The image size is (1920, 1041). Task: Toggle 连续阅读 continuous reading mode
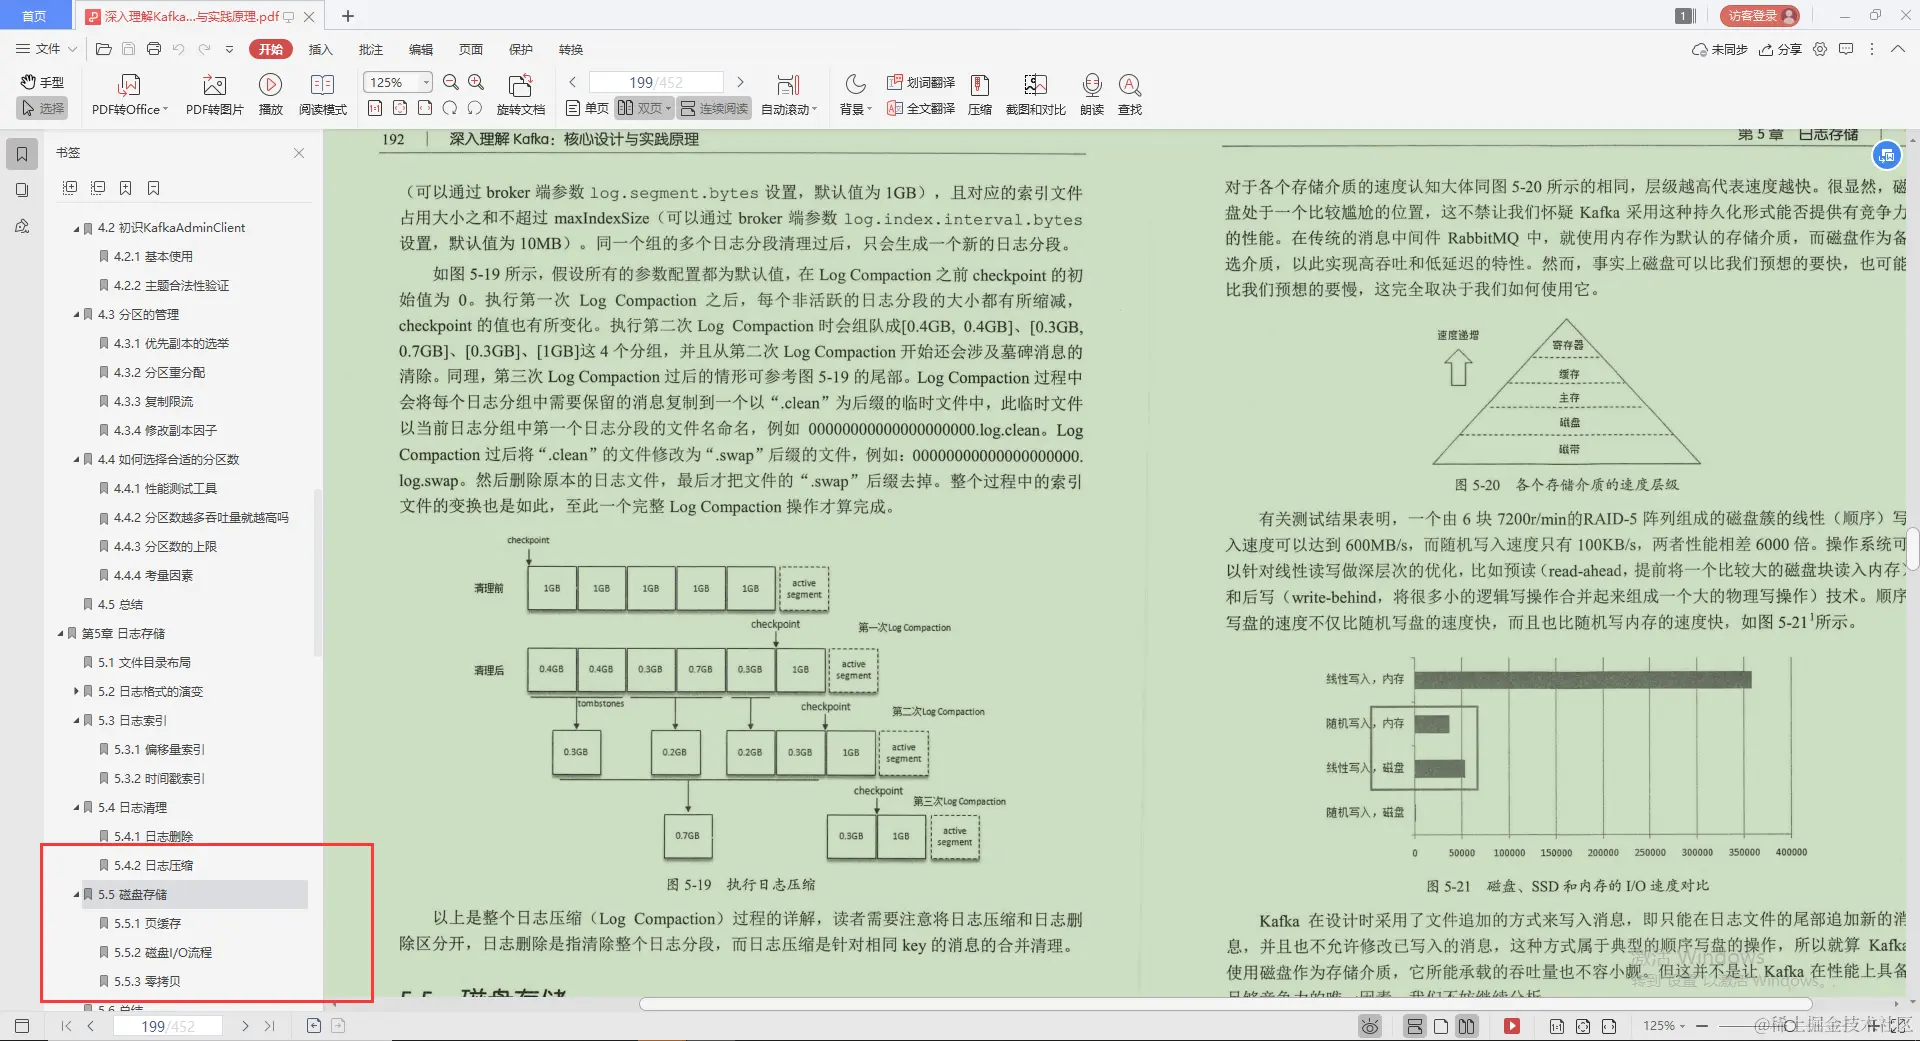coord(713,108)
